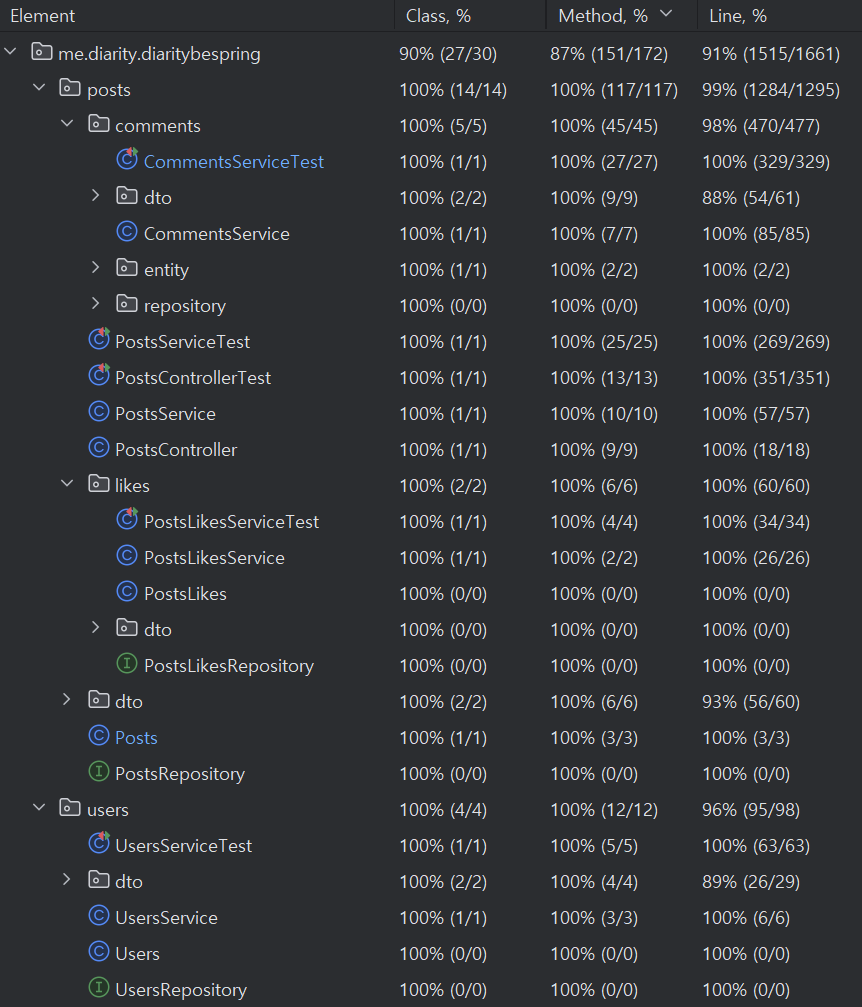This screenshot has height=1007, width=862.
Task: Click the PostsLikesService class icon
Action: pyautogui.click(x=127, y=555)
